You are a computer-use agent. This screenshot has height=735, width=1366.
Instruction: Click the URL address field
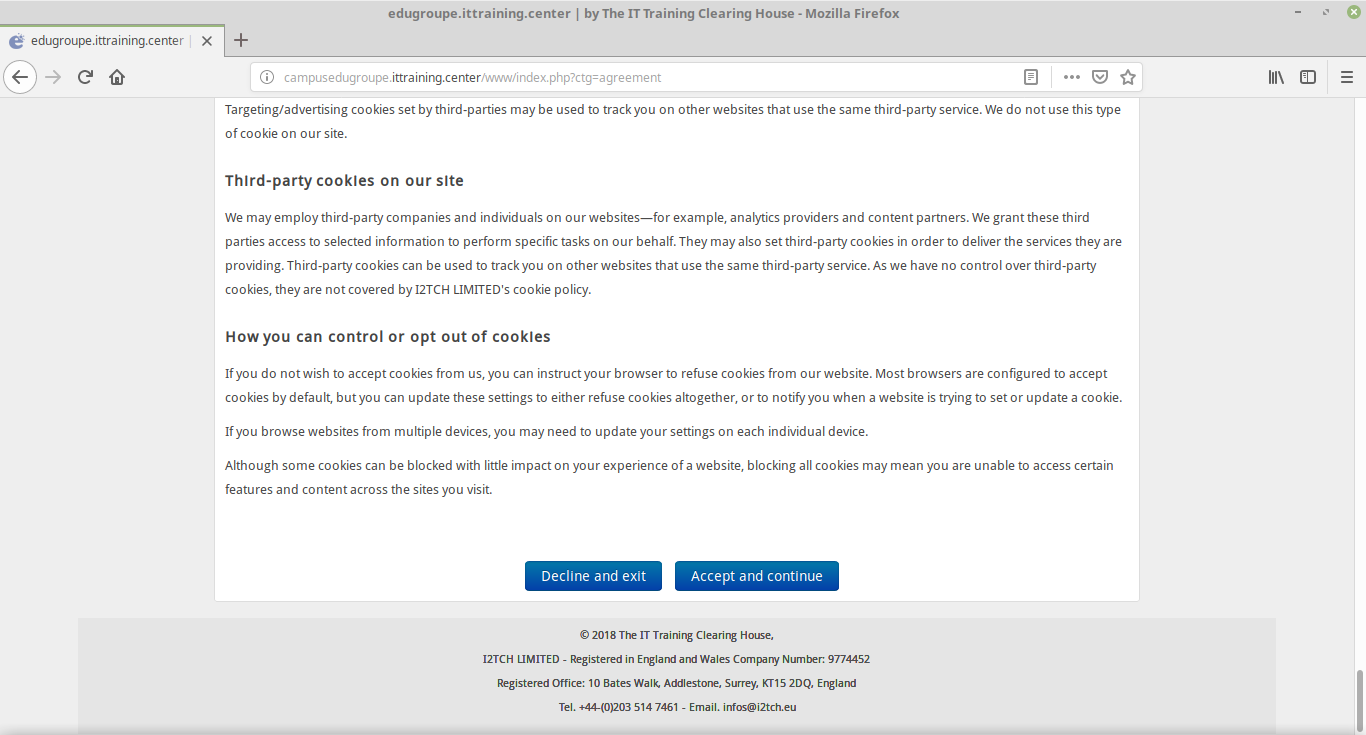640,77
